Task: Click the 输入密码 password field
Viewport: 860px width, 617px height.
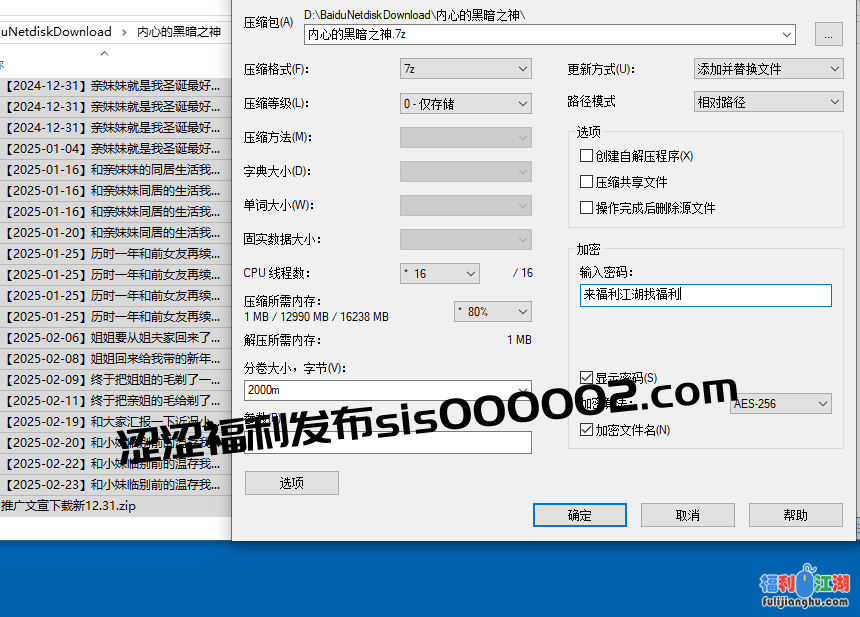Action: point(705,295)
